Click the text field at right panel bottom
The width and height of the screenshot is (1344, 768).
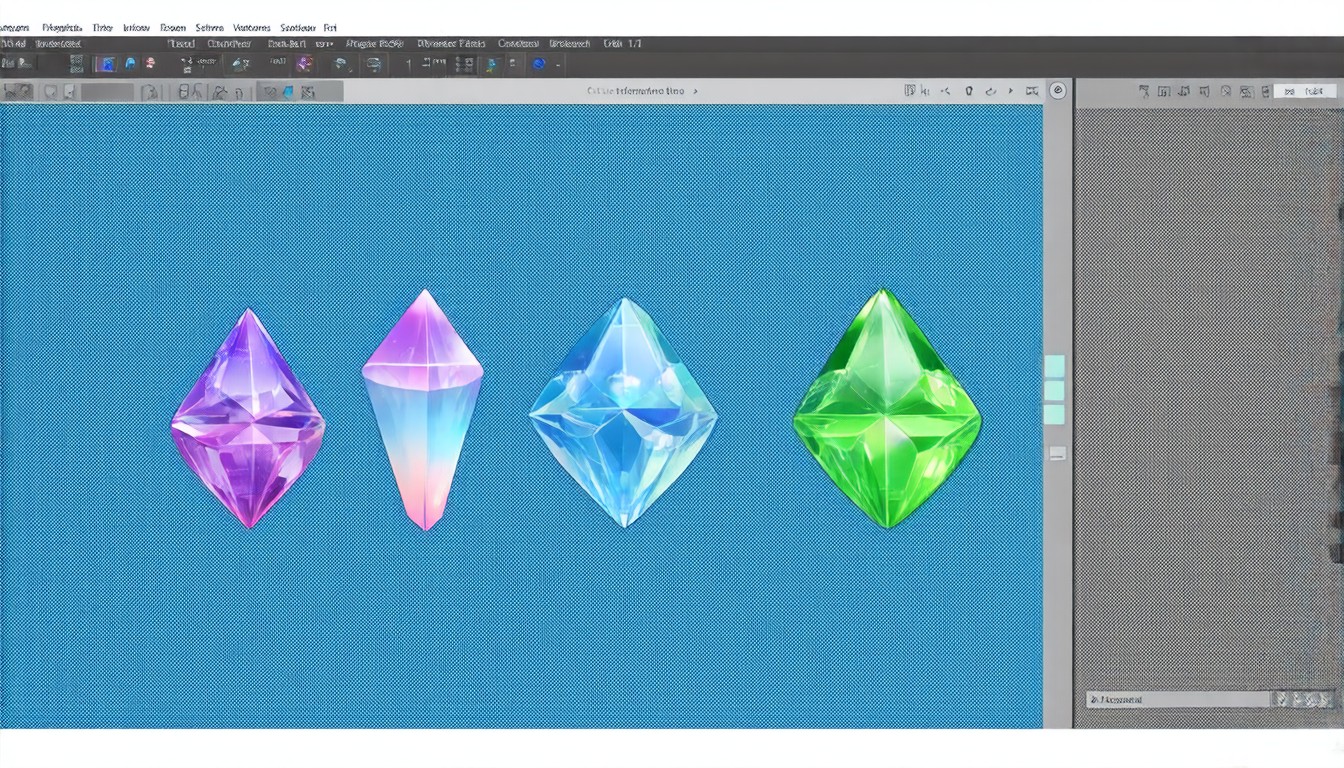[x=1178, y=700]
